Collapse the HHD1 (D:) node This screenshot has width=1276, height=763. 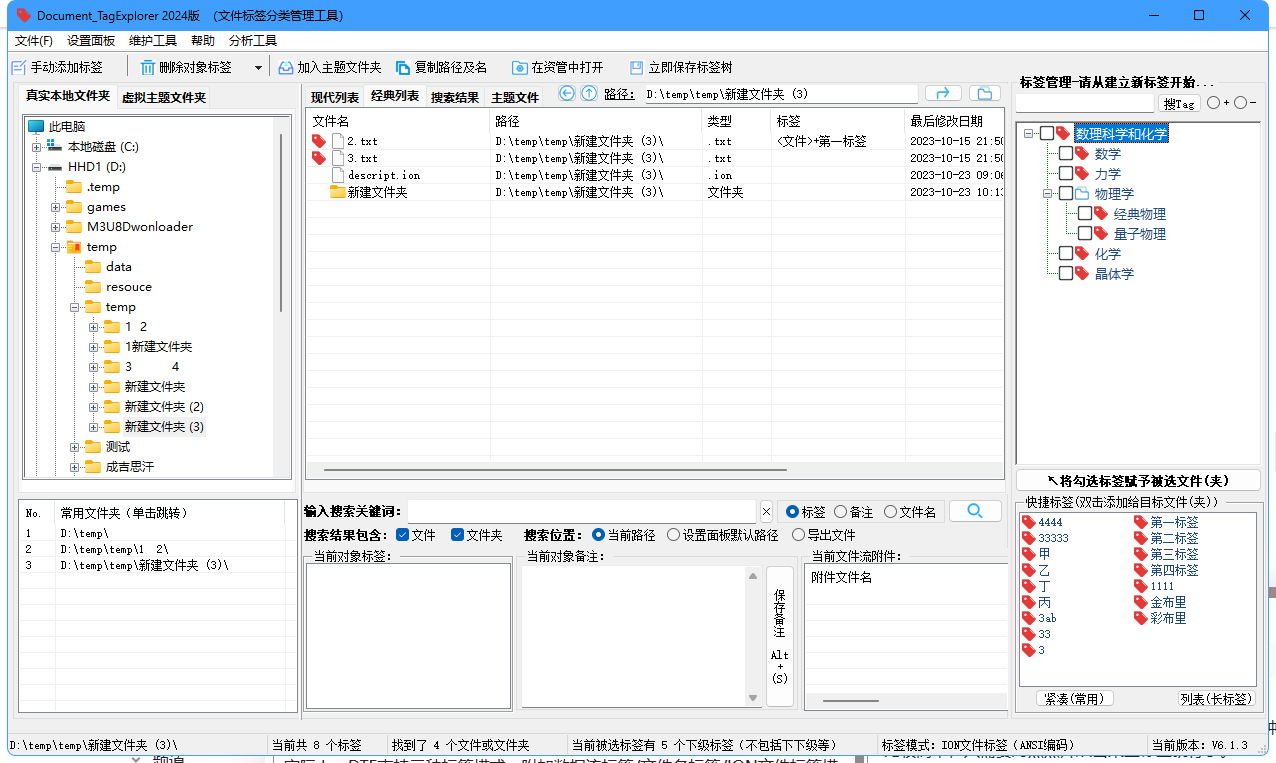pos(36,167)
